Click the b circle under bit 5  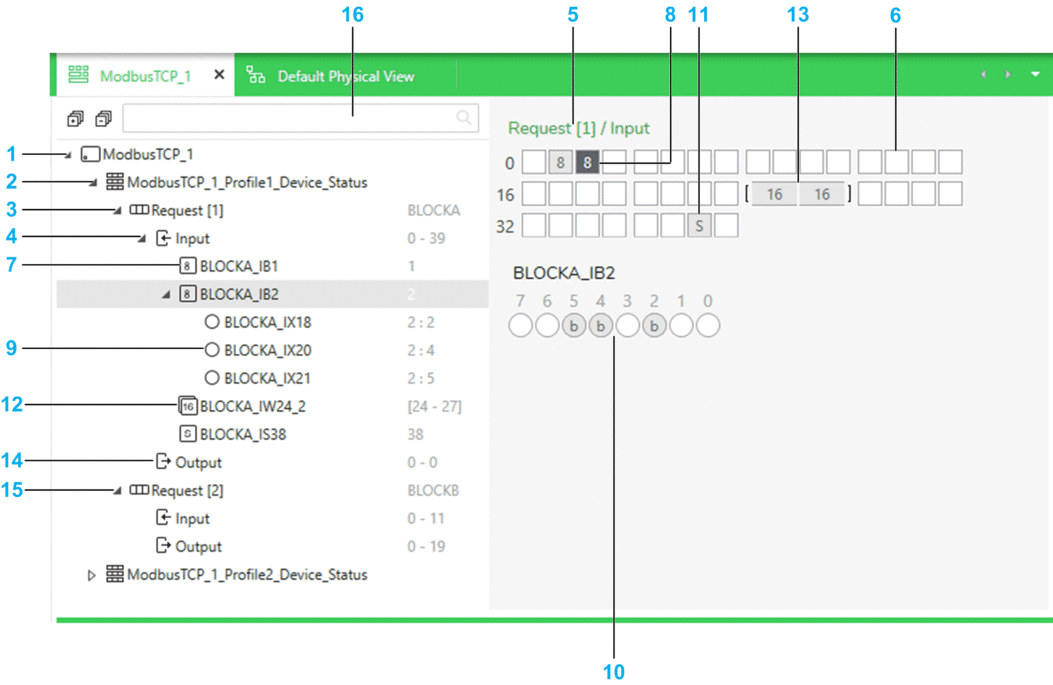click(x=574, y=326)
